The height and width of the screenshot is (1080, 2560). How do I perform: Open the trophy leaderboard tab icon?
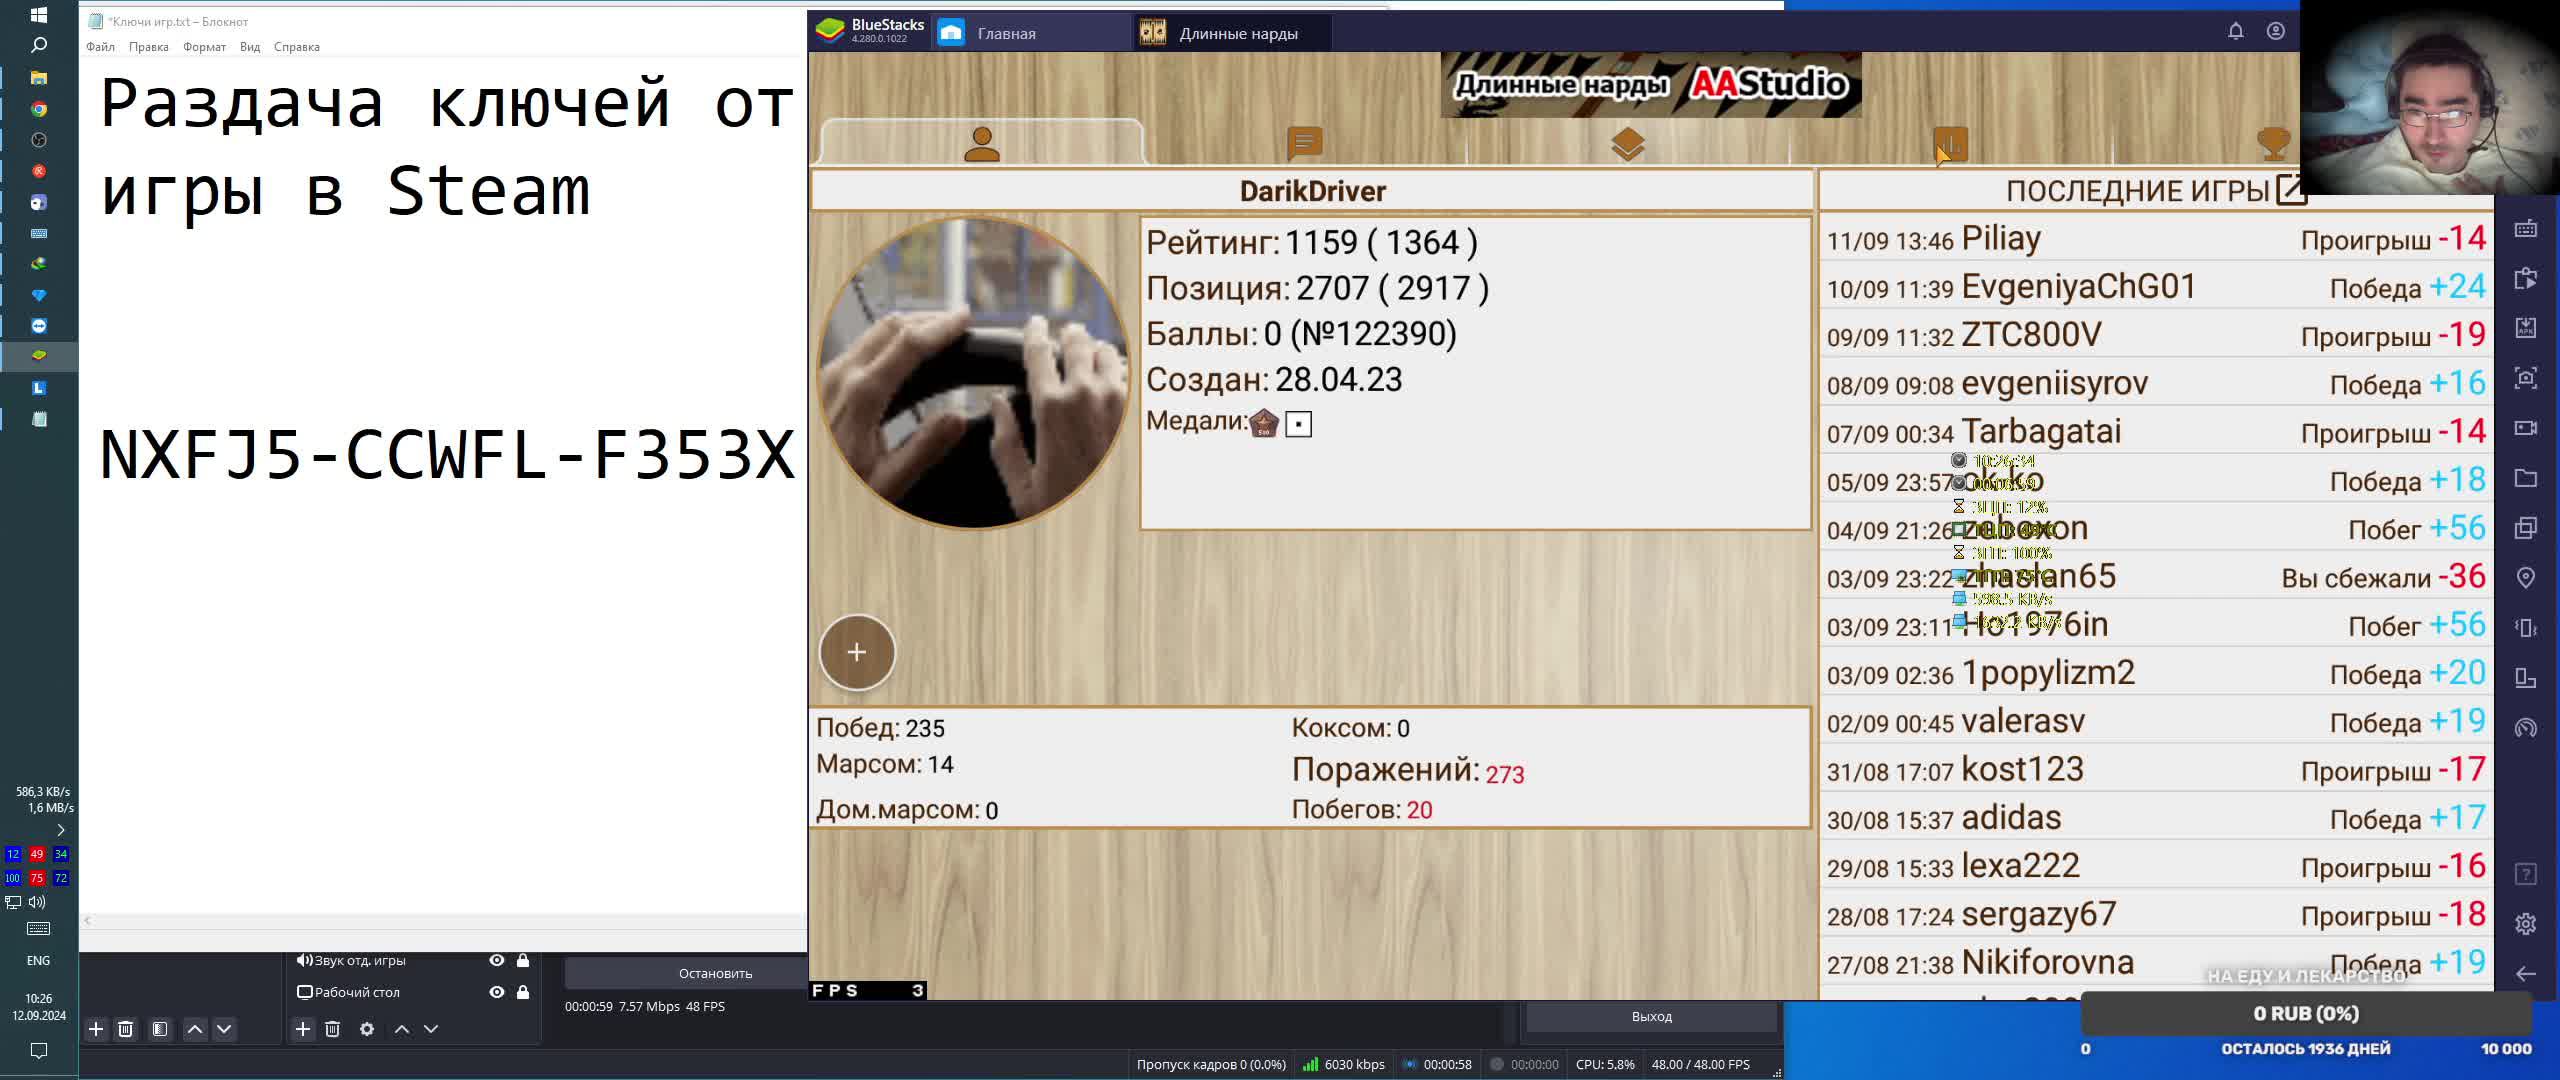(x=2273, y=144)
